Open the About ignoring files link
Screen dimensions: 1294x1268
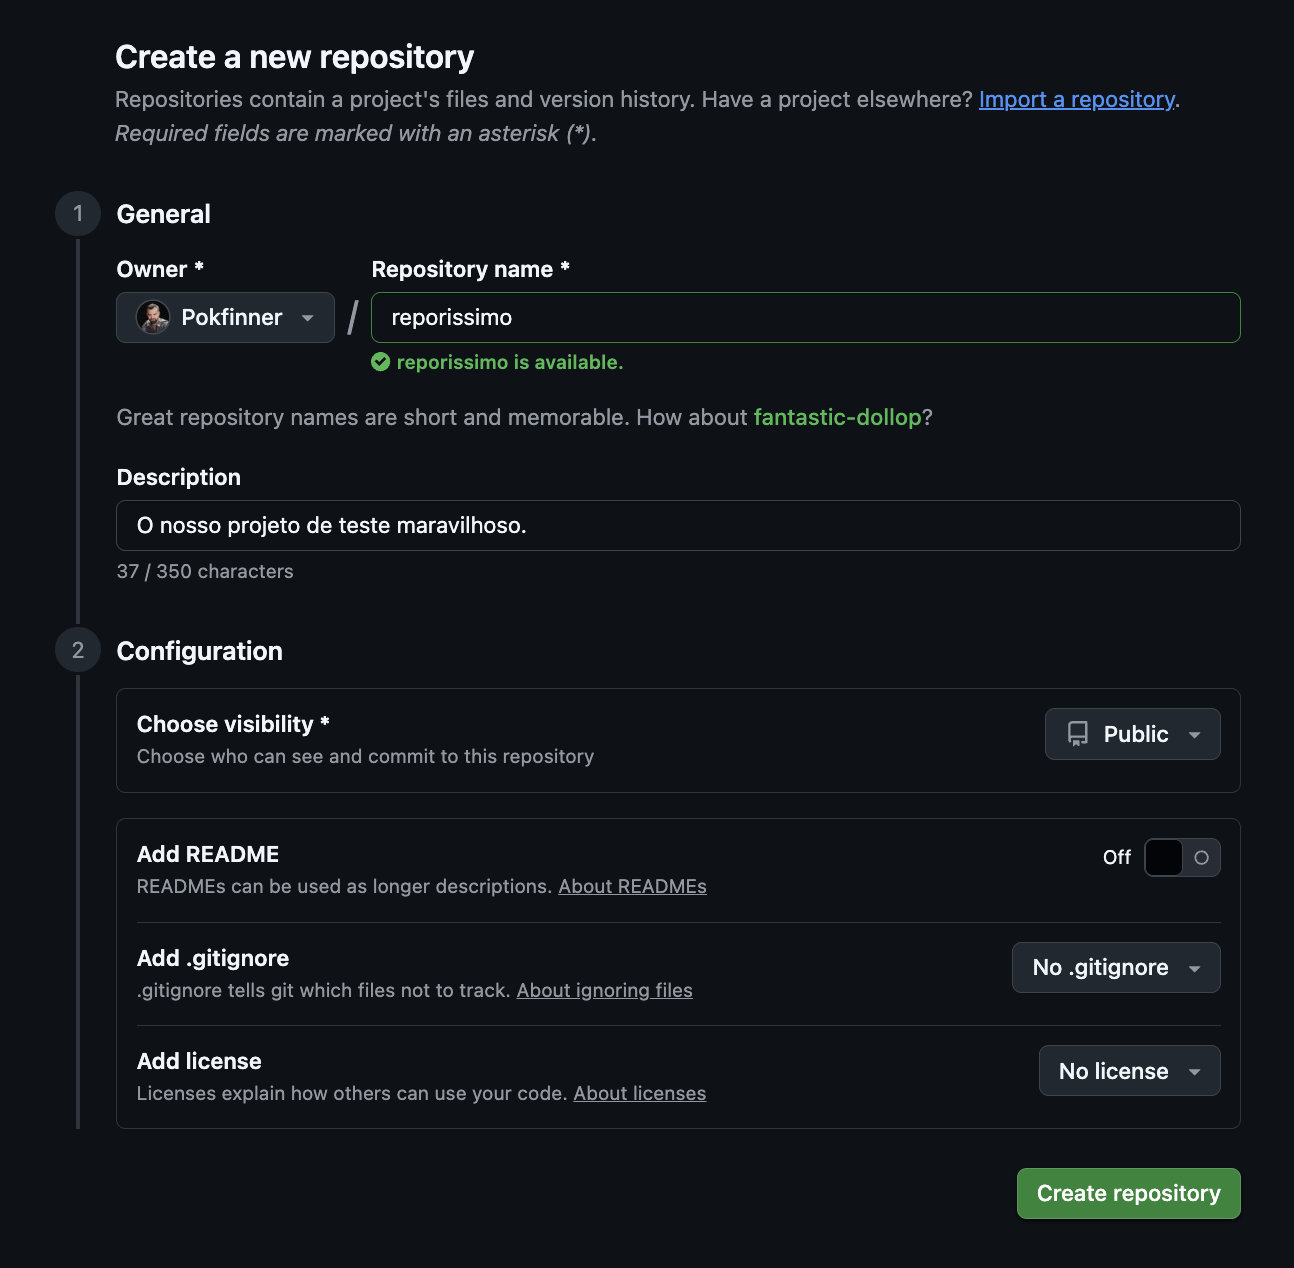pyautogui.click(x=604, y=991)
